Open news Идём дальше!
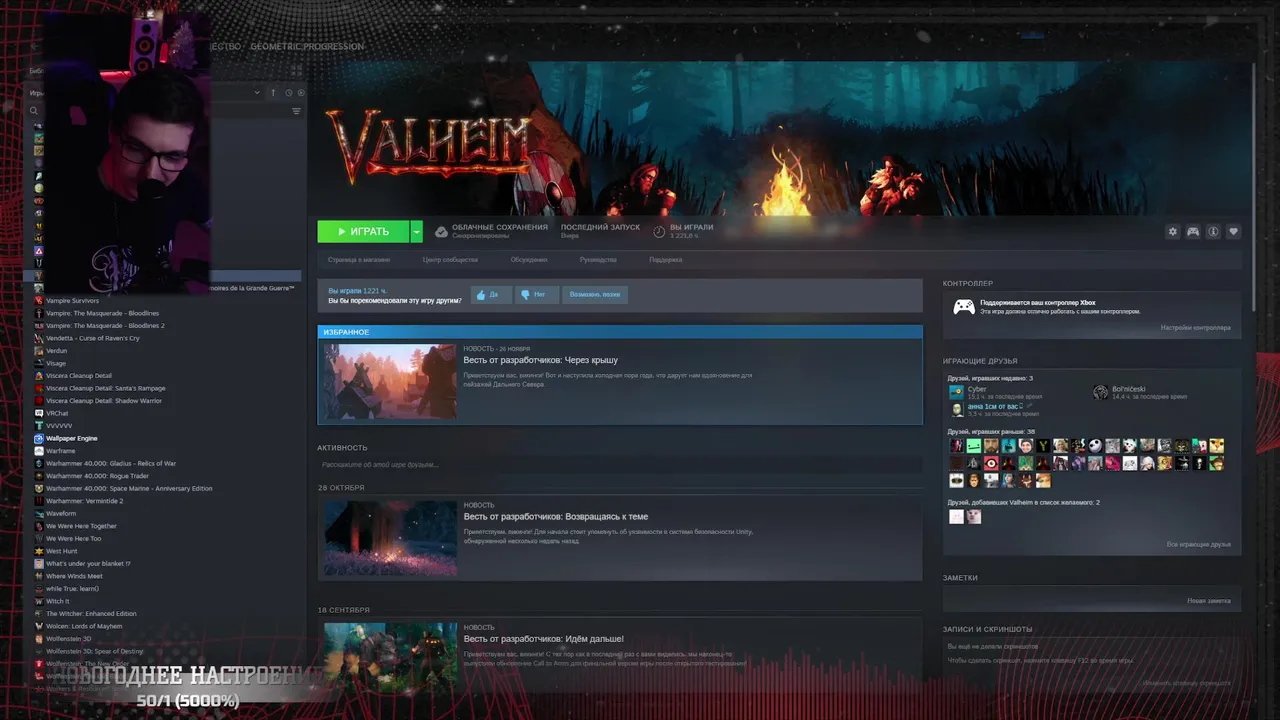 pos(543,639)
